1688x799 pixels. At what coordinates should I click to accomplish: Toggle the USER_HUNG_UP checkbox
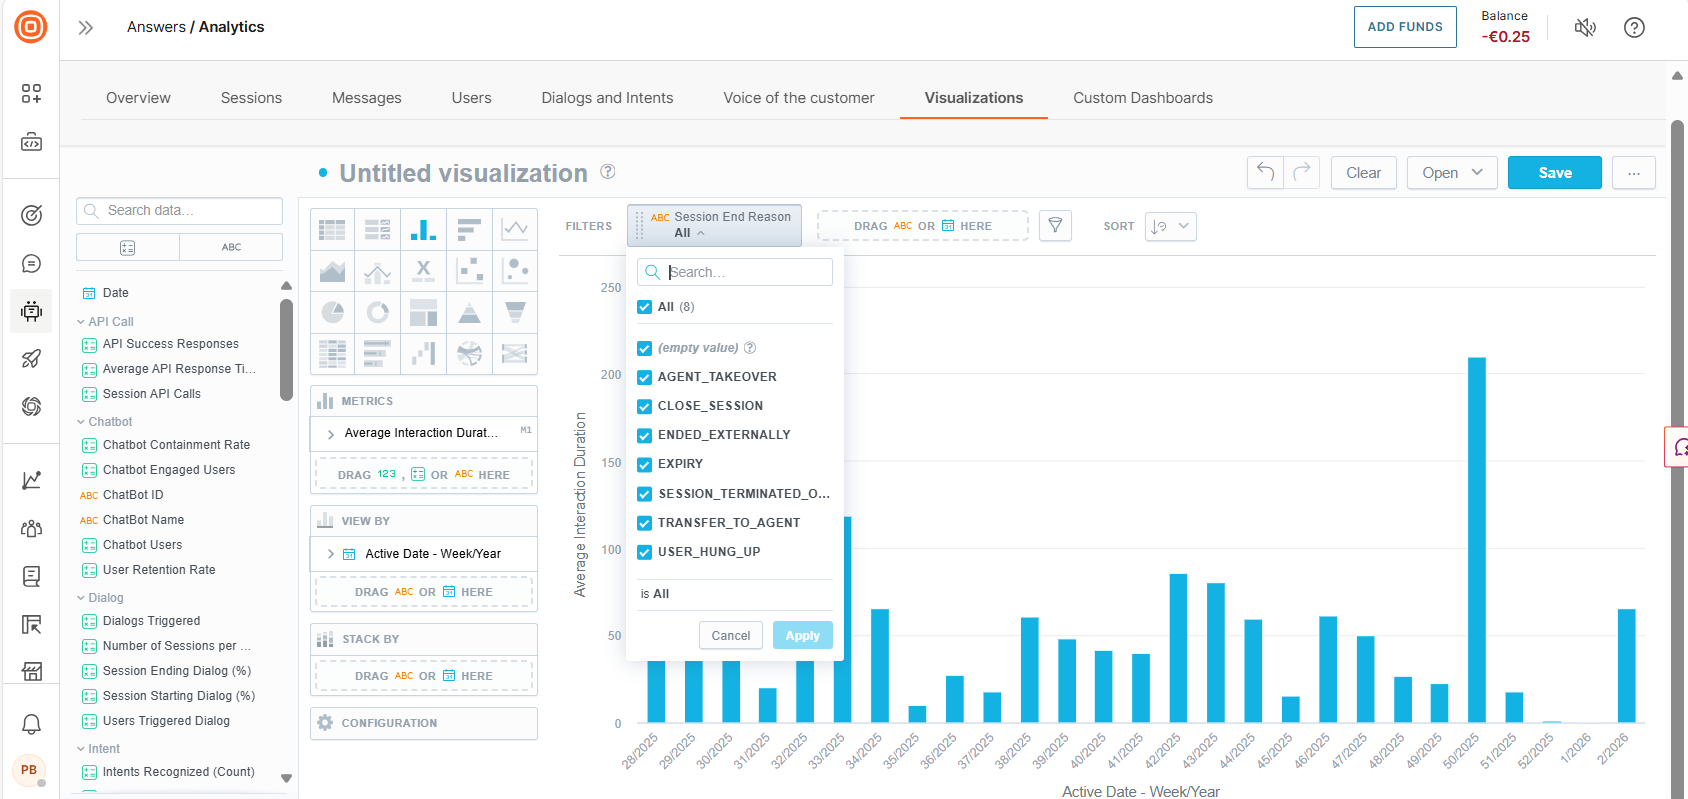[x=645, y=552]
